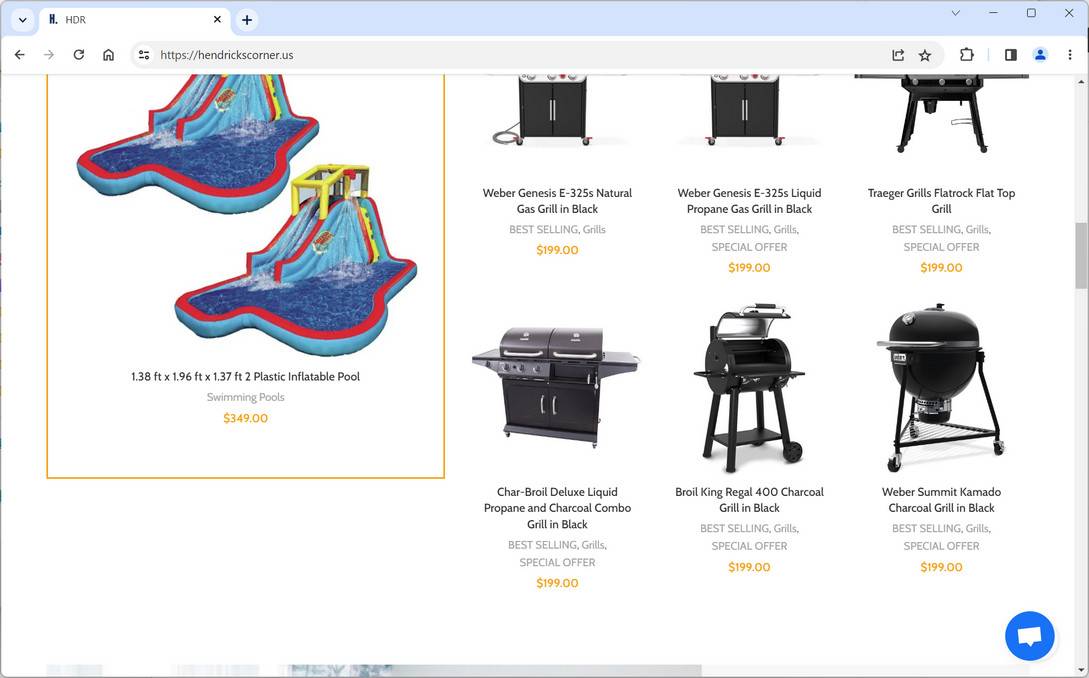Click the Broil King Regal 400 image

coord(749,388)
